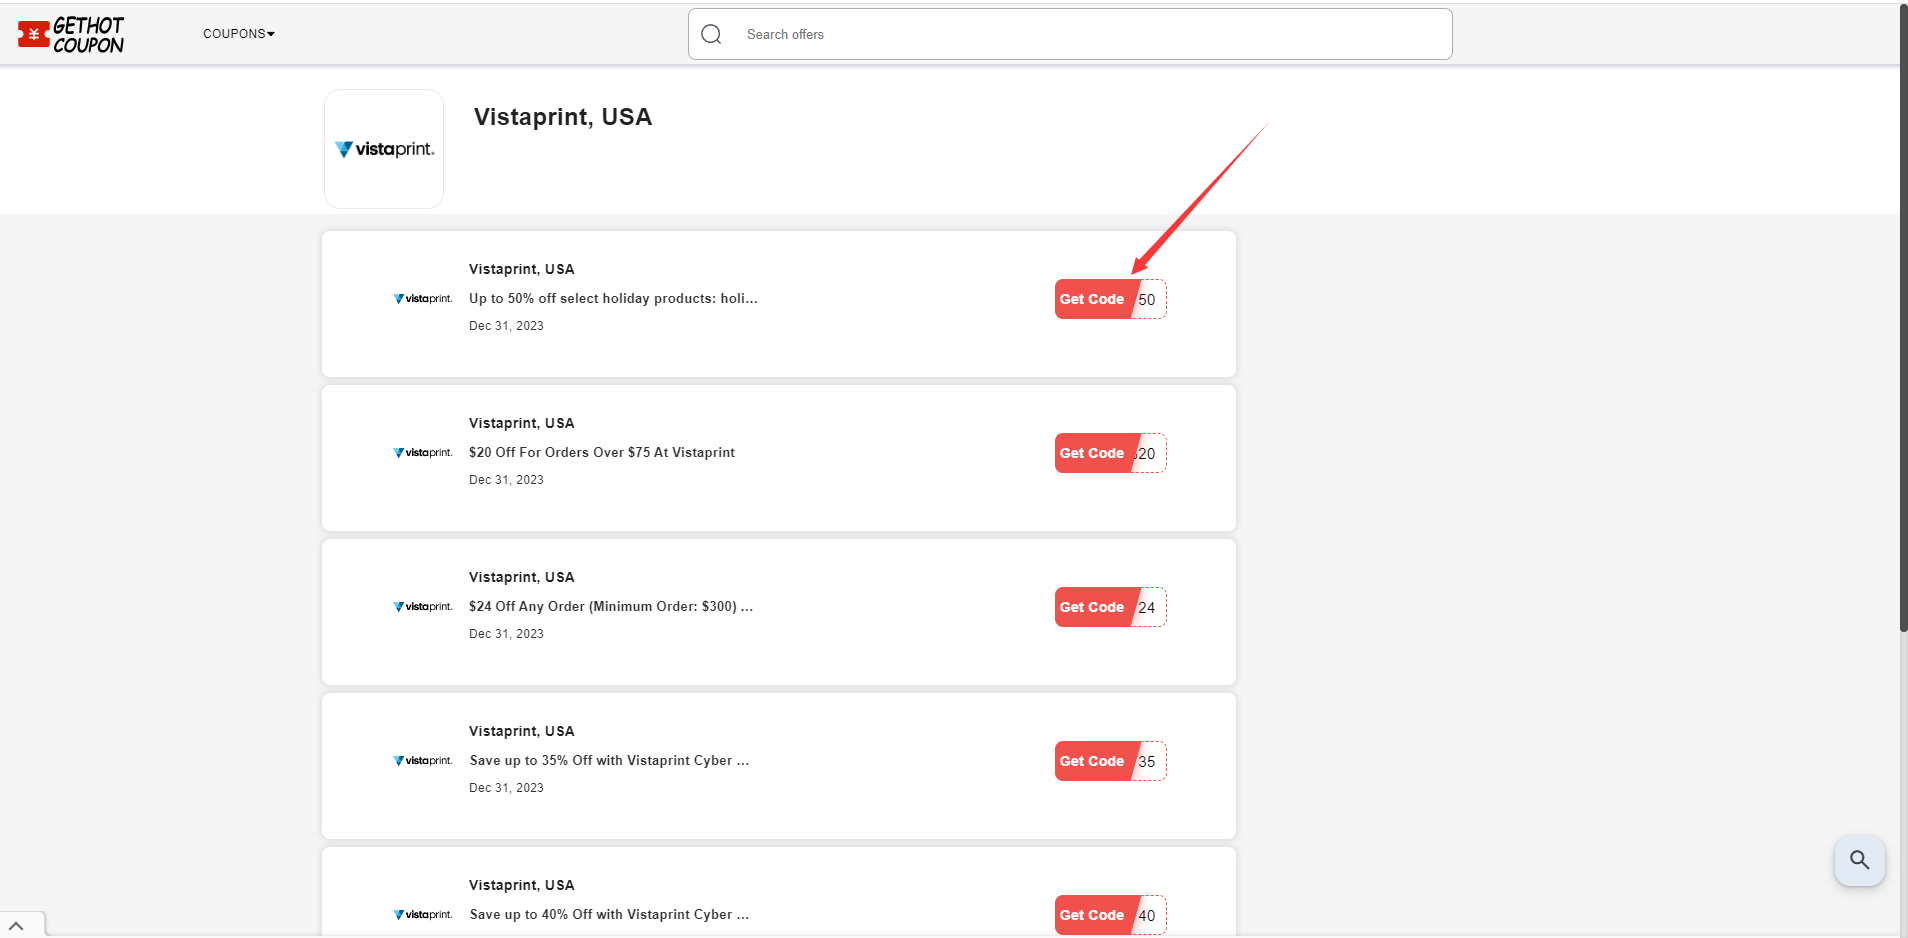Open '$20 Off For Orders Over $75' offer
The image size is (1908, 938).
[x=602, y=452]
